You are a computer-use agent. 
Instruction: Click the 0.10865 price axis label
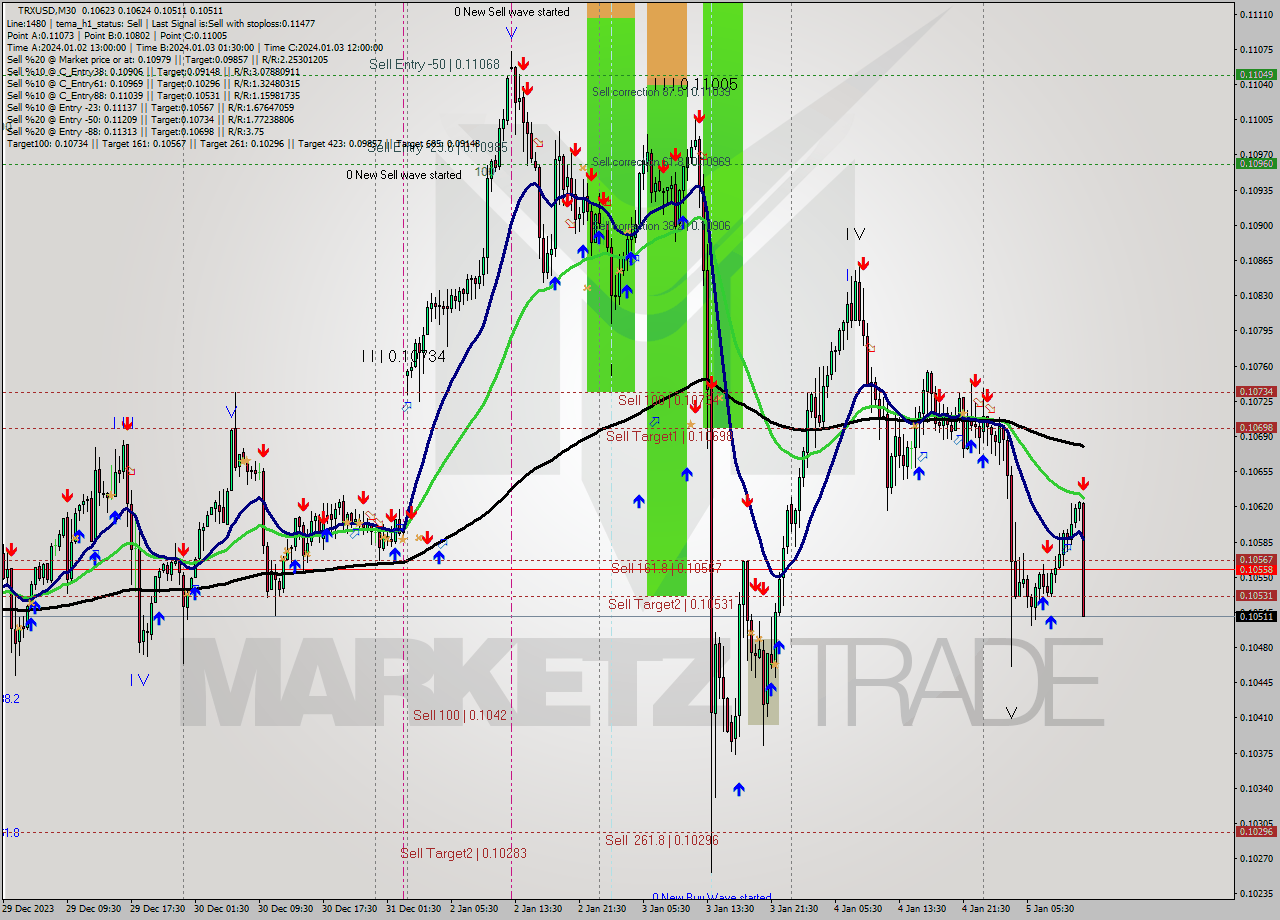[x=1256, y=260]
